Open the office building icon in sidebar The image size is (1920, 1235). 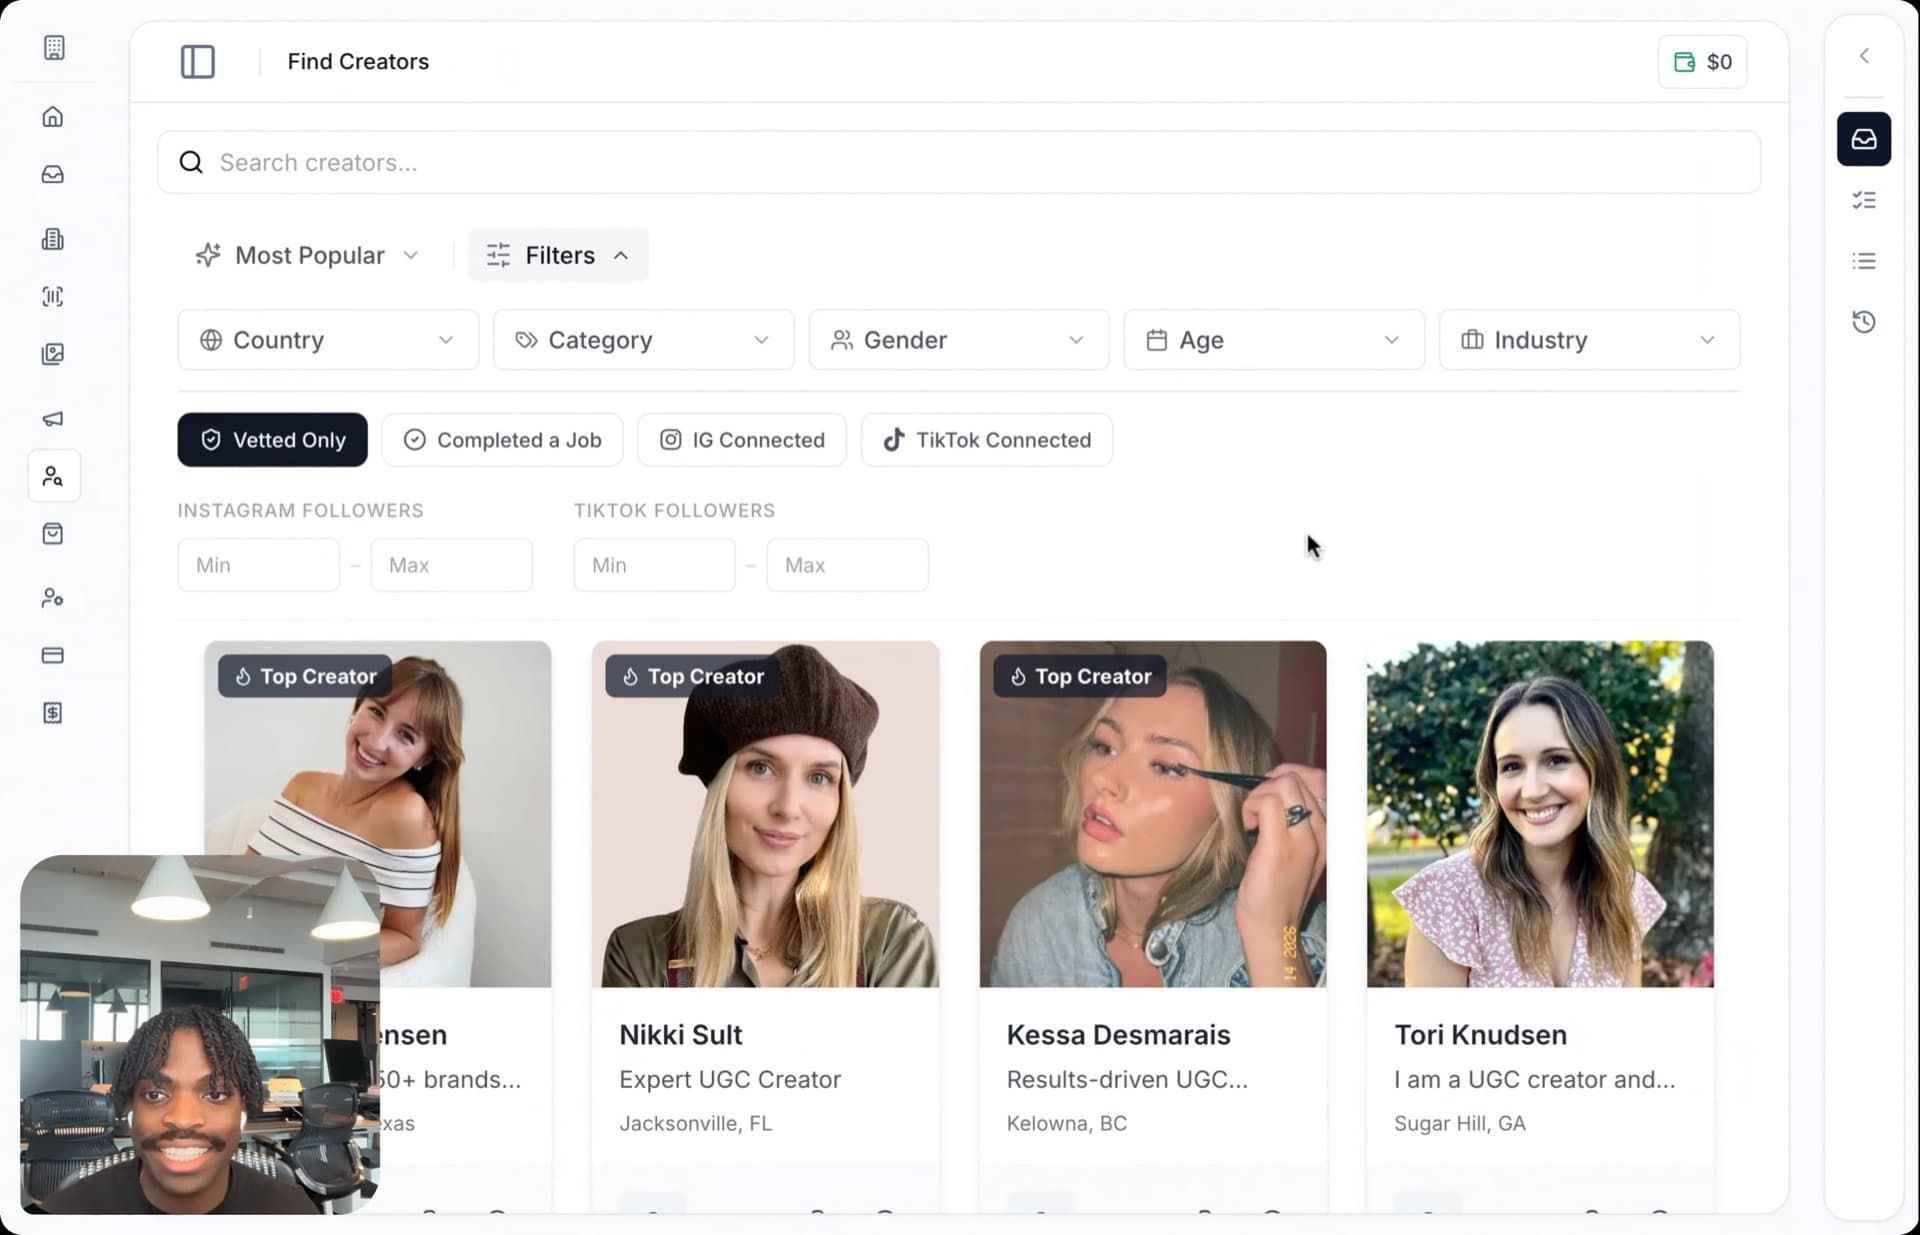coord(53,239)
